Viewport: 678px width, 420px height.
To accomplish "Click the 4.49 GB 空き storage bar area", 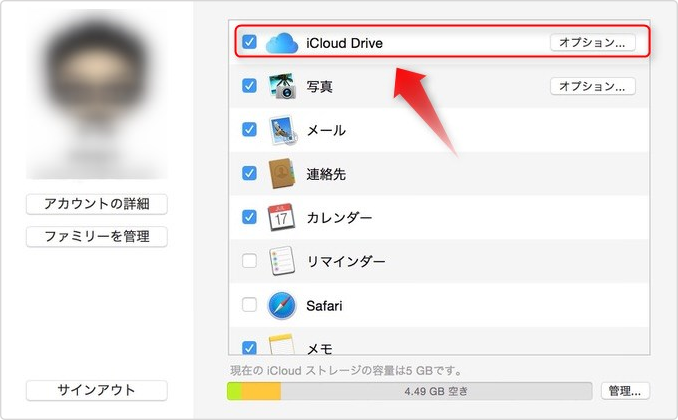I will 436,391.
